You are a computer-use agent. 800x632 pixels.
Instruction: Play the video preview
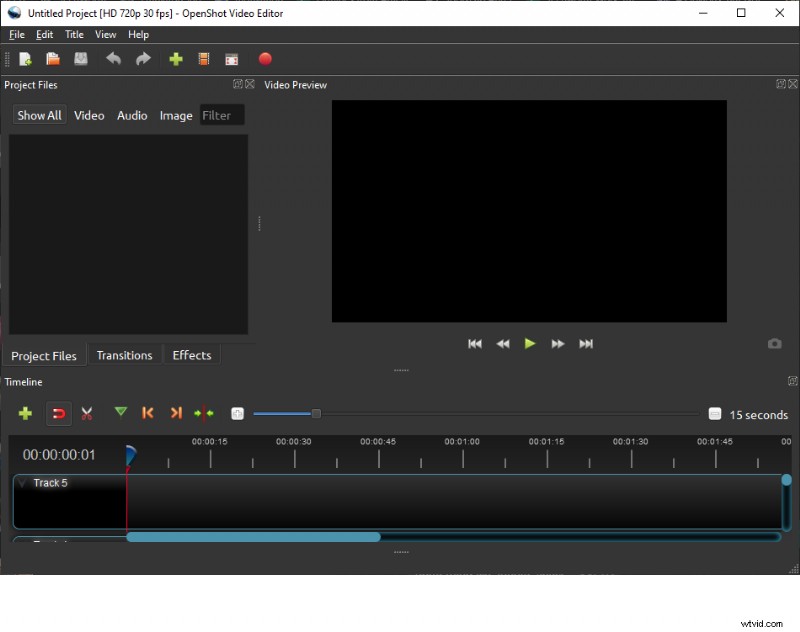coord(529,343)
